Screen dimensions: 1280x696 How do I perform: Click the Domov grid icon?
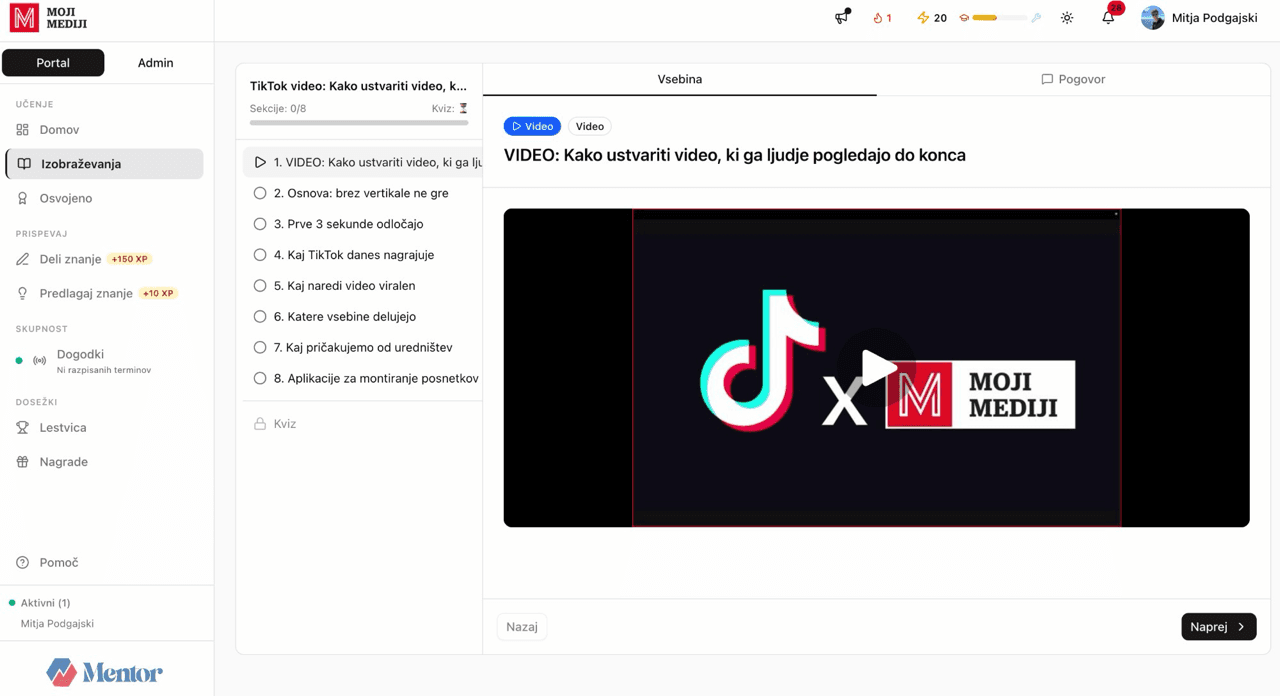pyautogui.click(x=23, y=130)
